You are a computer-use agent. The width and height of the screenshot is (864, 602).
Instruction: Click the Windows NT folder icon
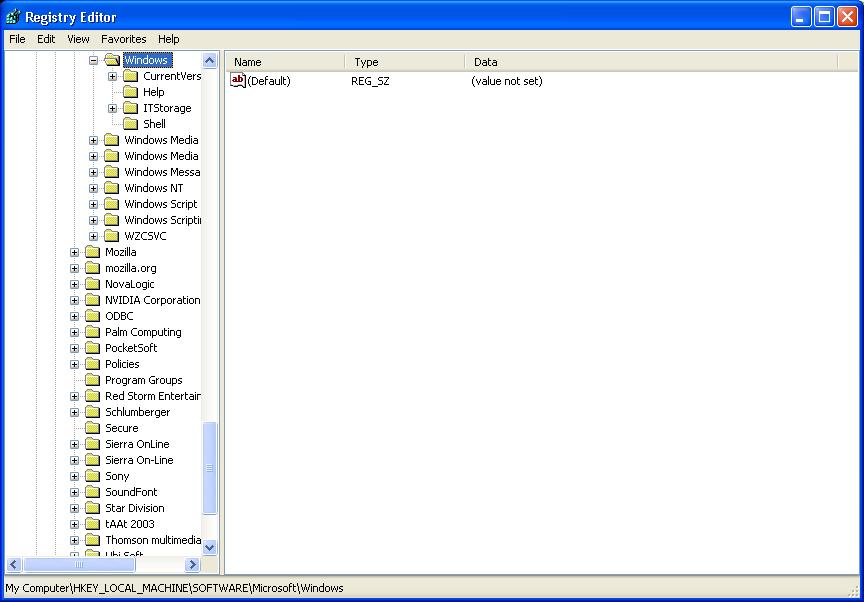(x=112, y=188)
